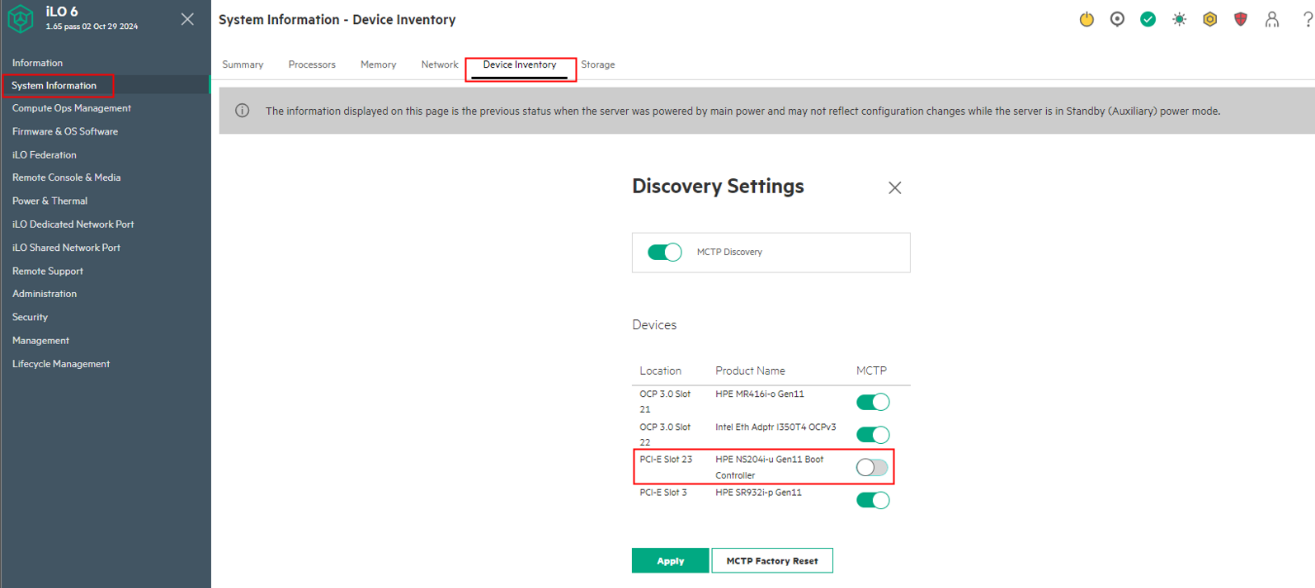Close the Discovery Settings dialog
The image size is (1315, 588).
895,188
